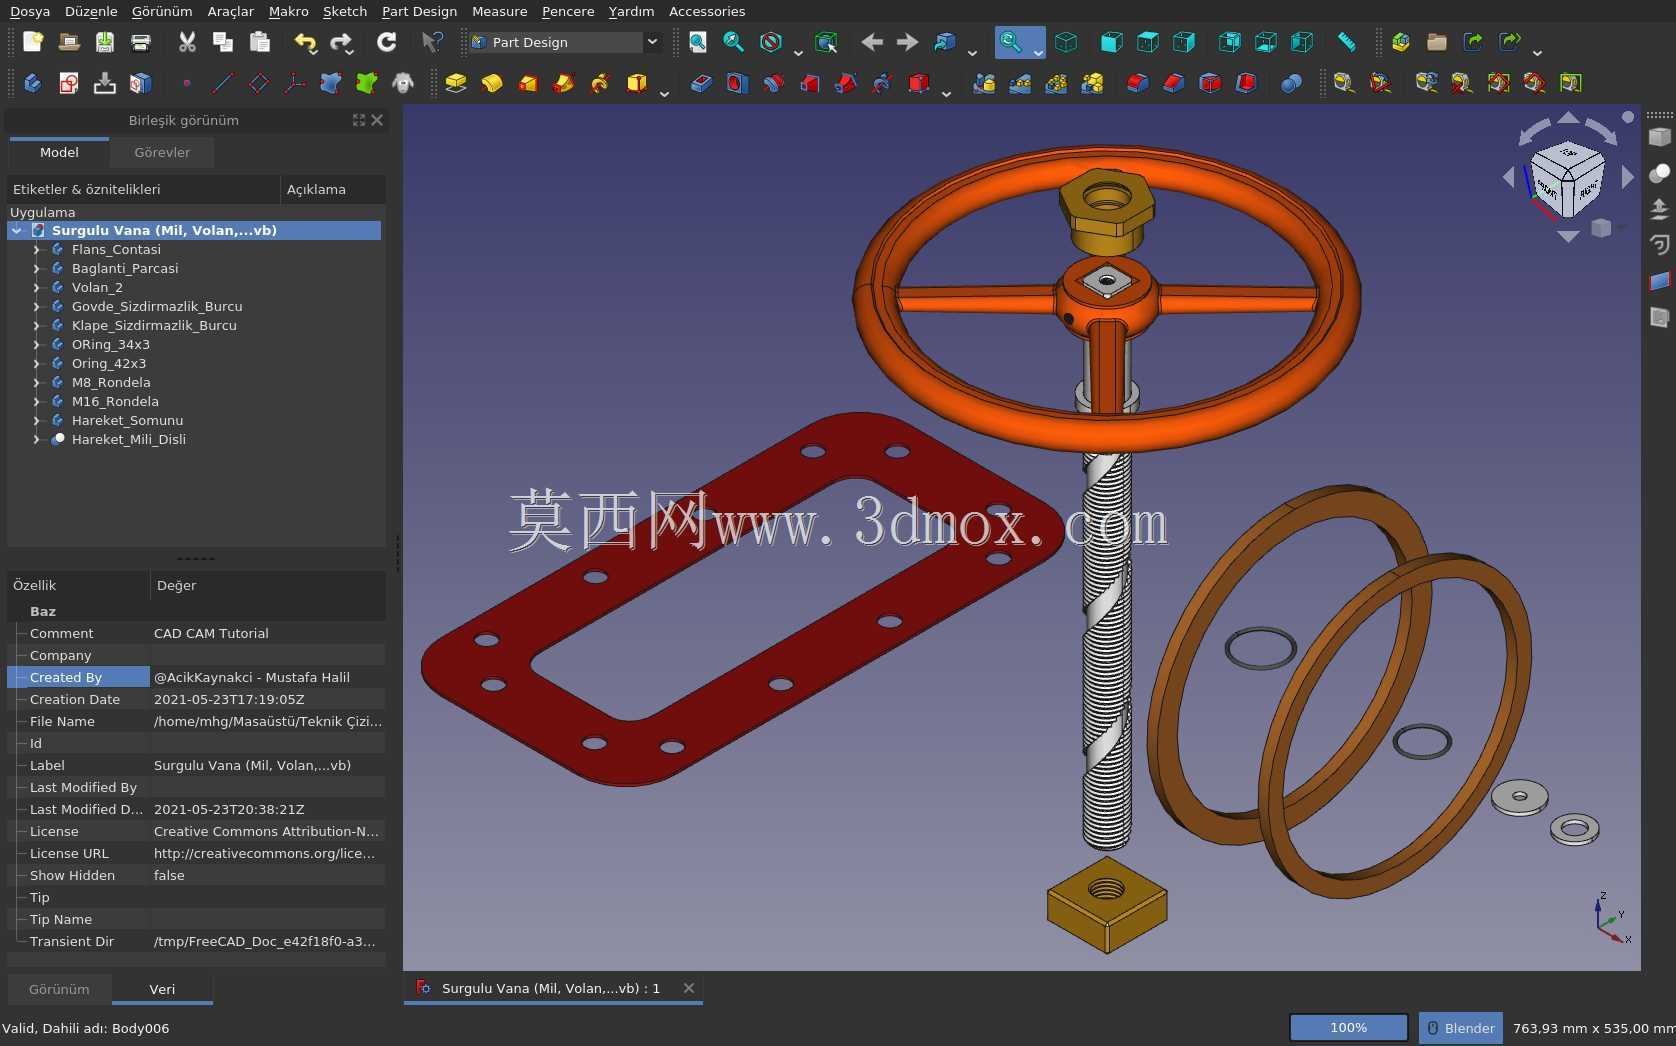This screenshot has height=1046, width=1676.
Task: Click the Pad extrude tool icon
Action: click(456, 83)
